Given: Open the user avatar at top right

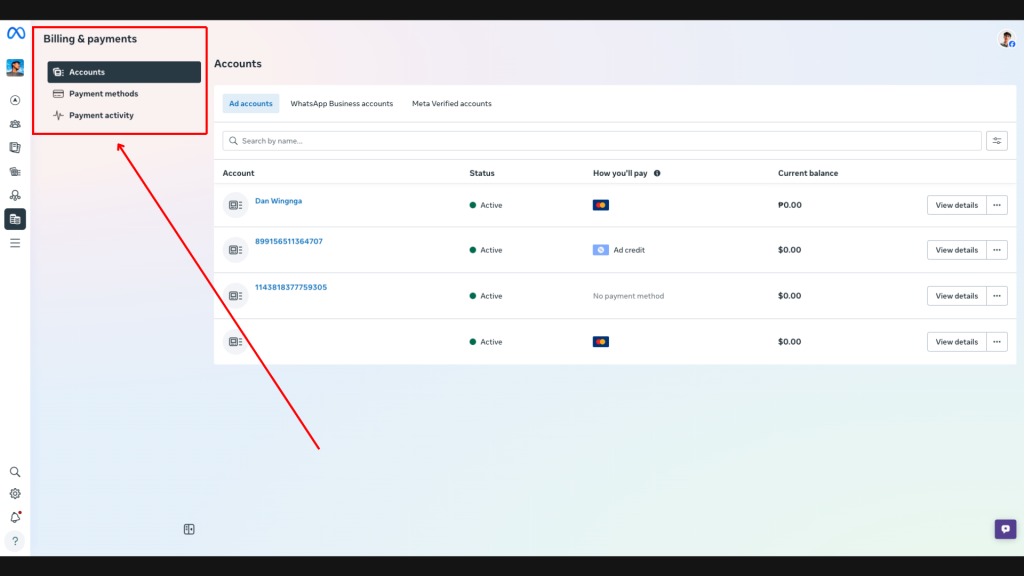Looking at the screenshot, I should 1006,39.
